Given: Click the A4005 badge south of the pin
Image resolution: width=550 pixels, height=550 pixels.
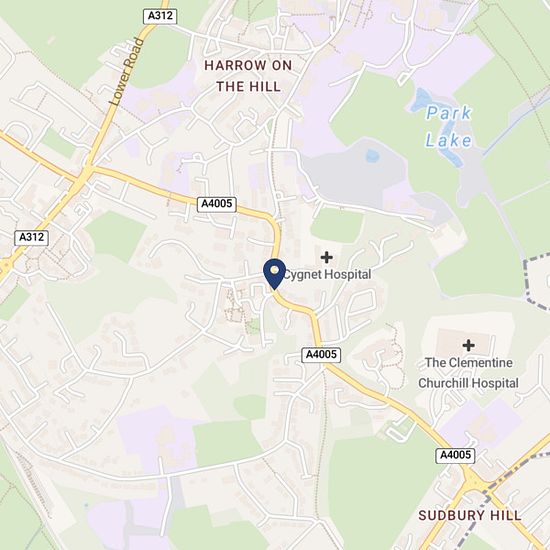Looking at the screenshot, I should click(x=321, y=355).
